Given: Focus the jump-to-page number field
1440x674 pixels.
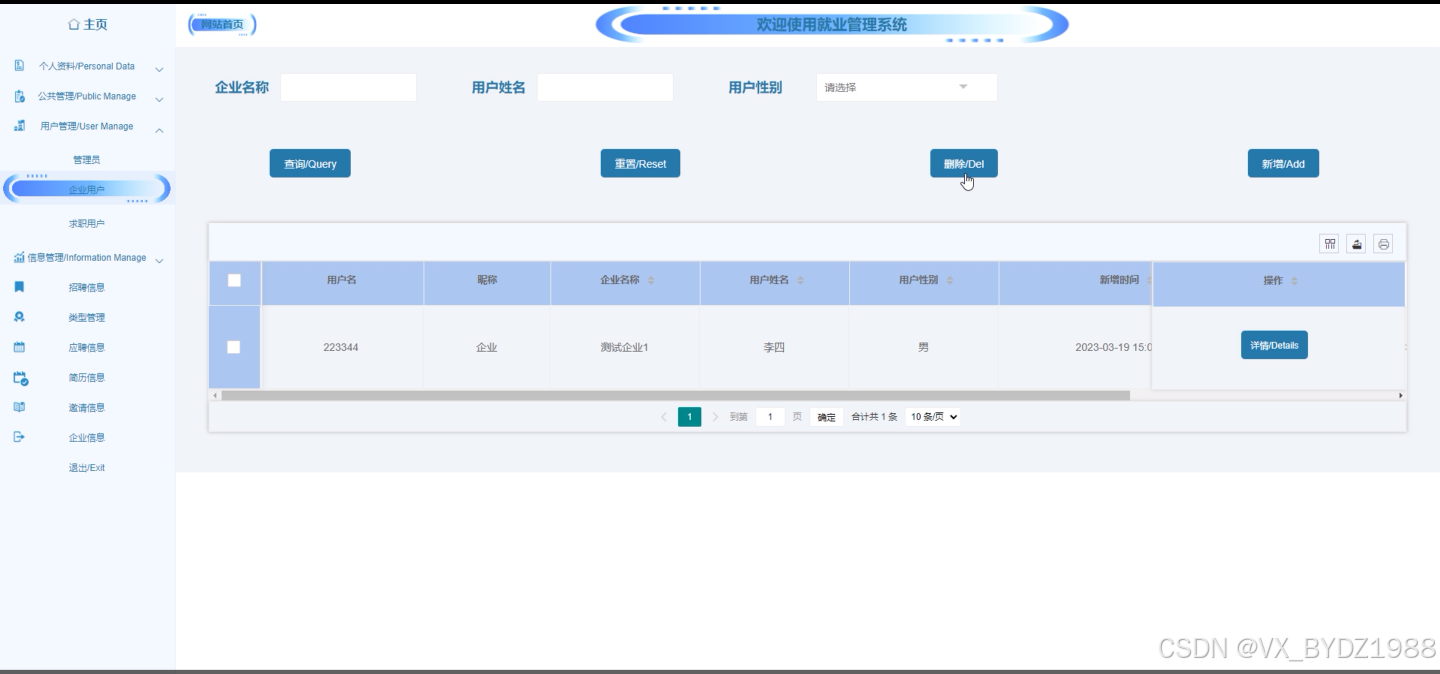Looking at the screenshot, I should point(770,417).
